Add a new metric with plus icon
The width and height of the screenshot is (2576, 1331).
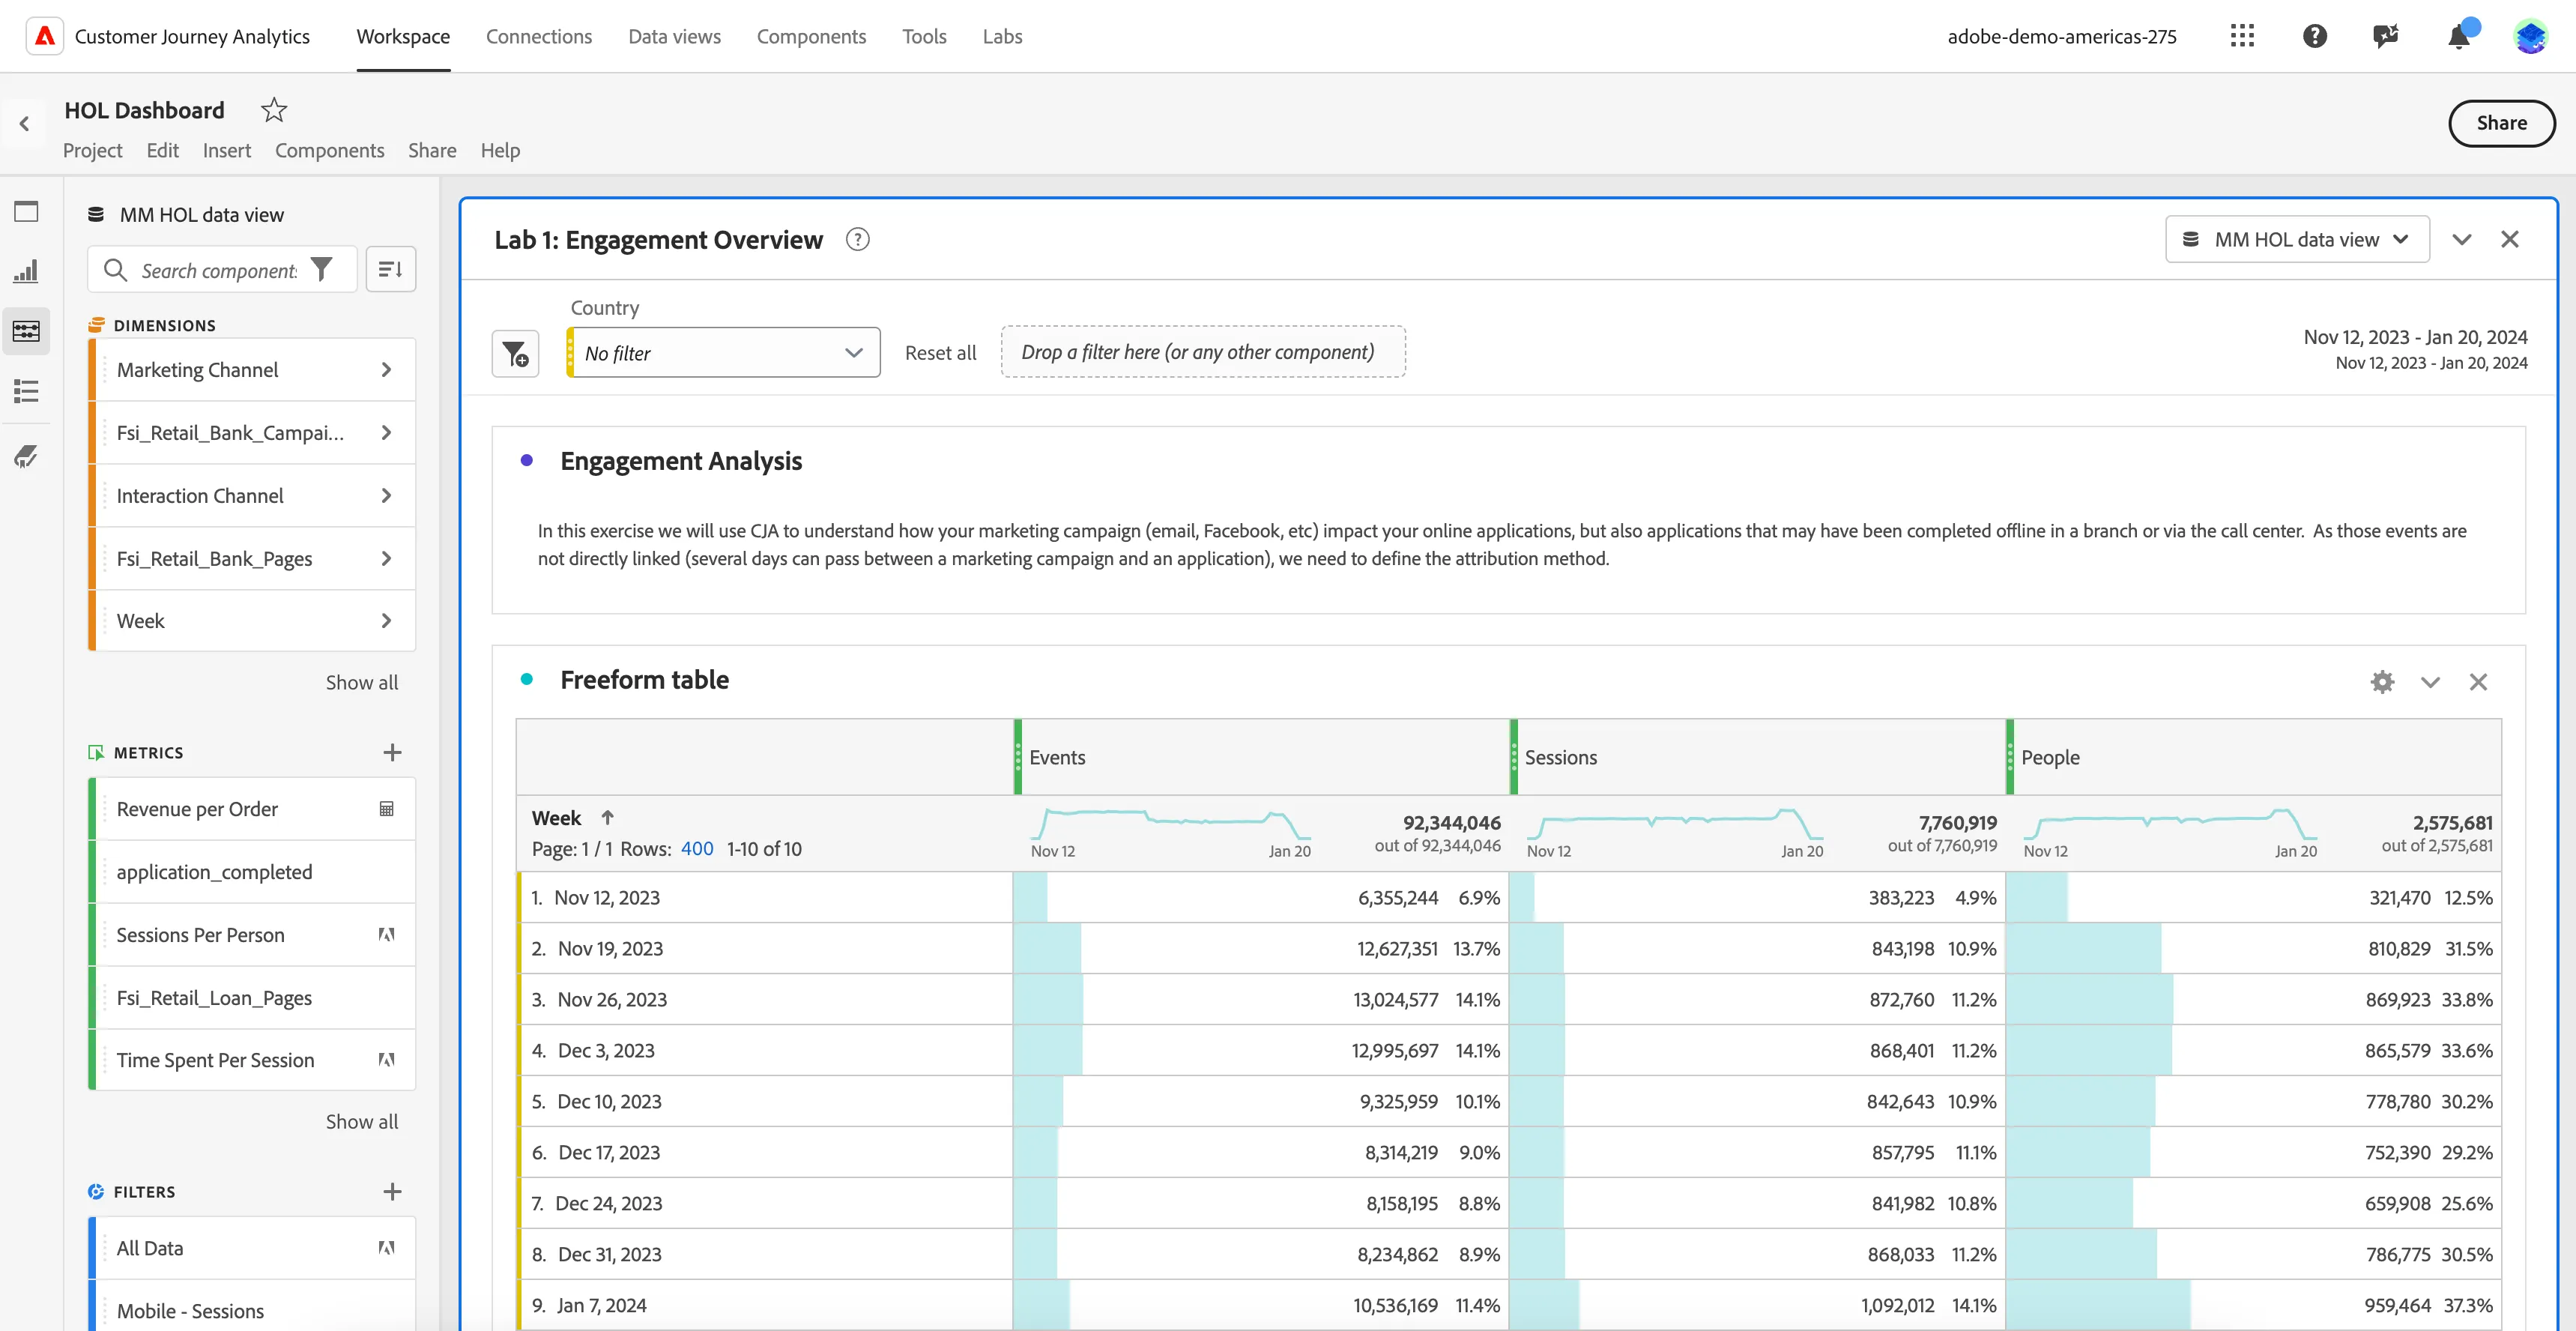(x=392, y=752)
